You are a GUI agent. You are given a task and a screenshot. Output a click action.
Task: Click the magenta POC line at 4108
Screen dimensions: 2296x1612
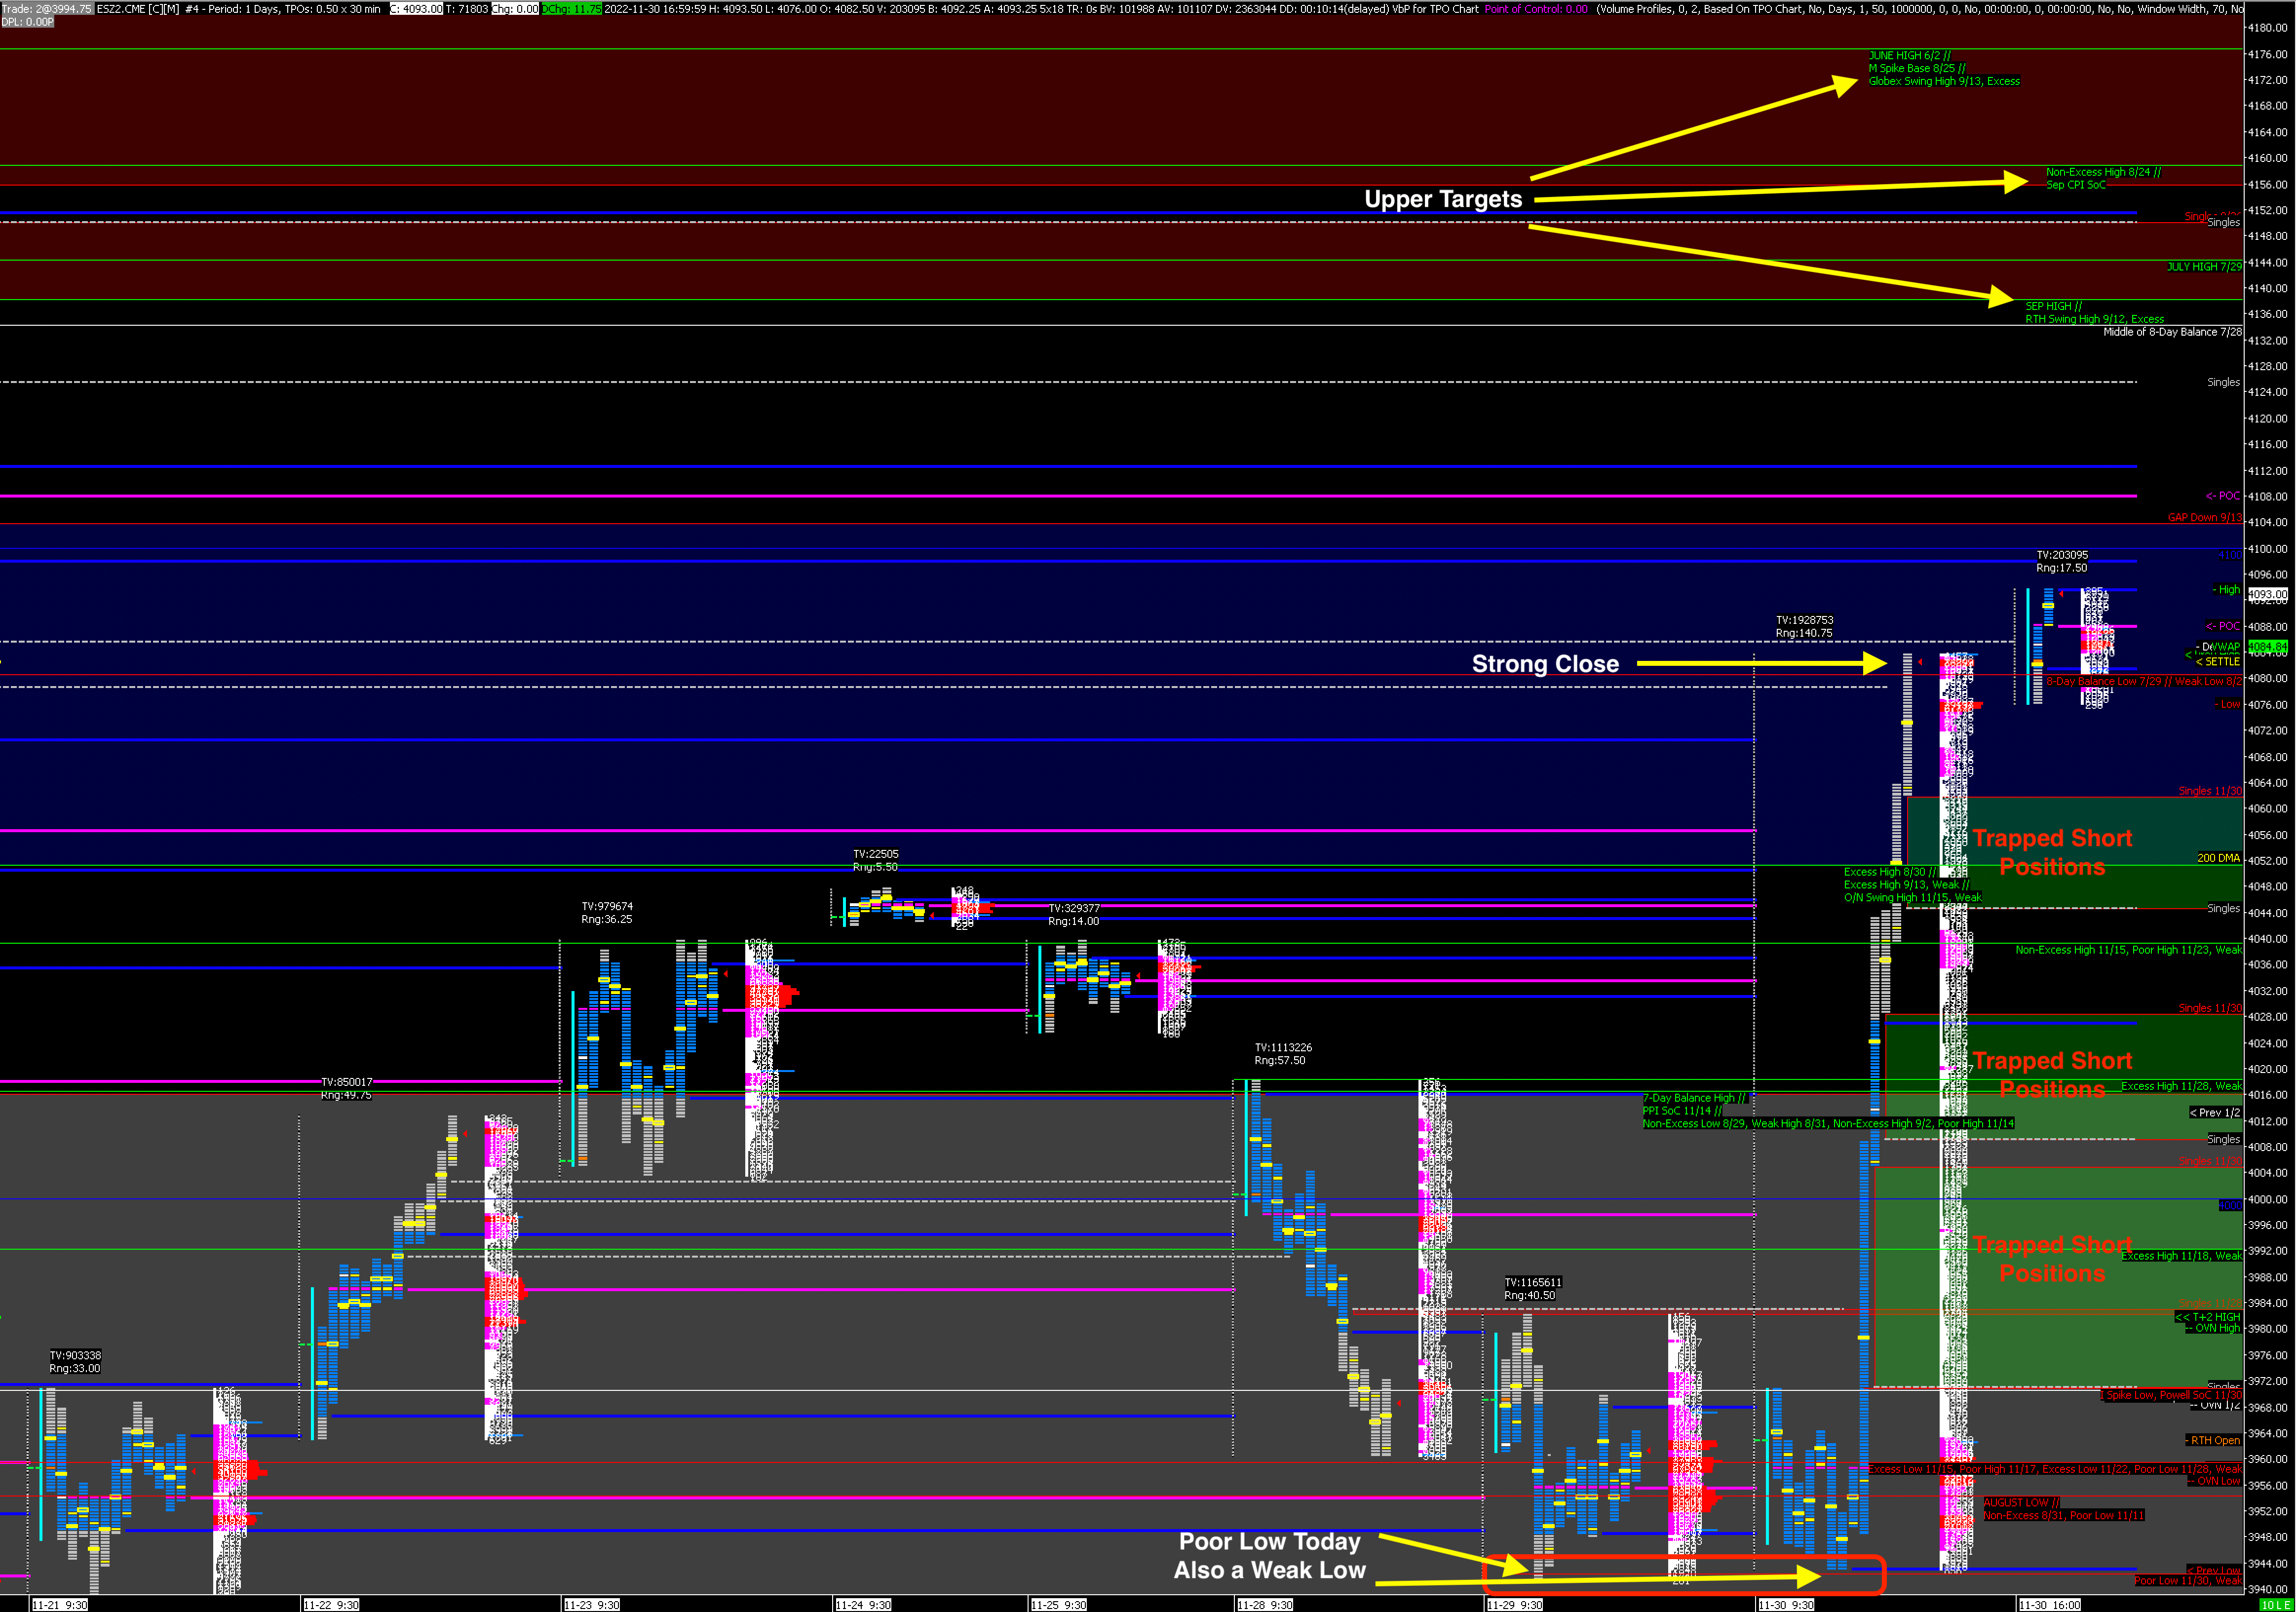tap(1000, 496)
